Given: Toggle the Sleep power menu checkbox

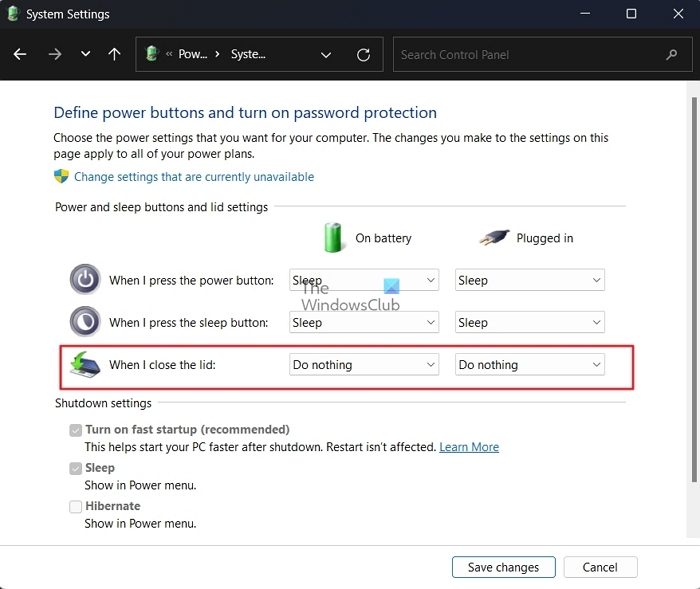Looking at the screenshot, I should [76, 468].
